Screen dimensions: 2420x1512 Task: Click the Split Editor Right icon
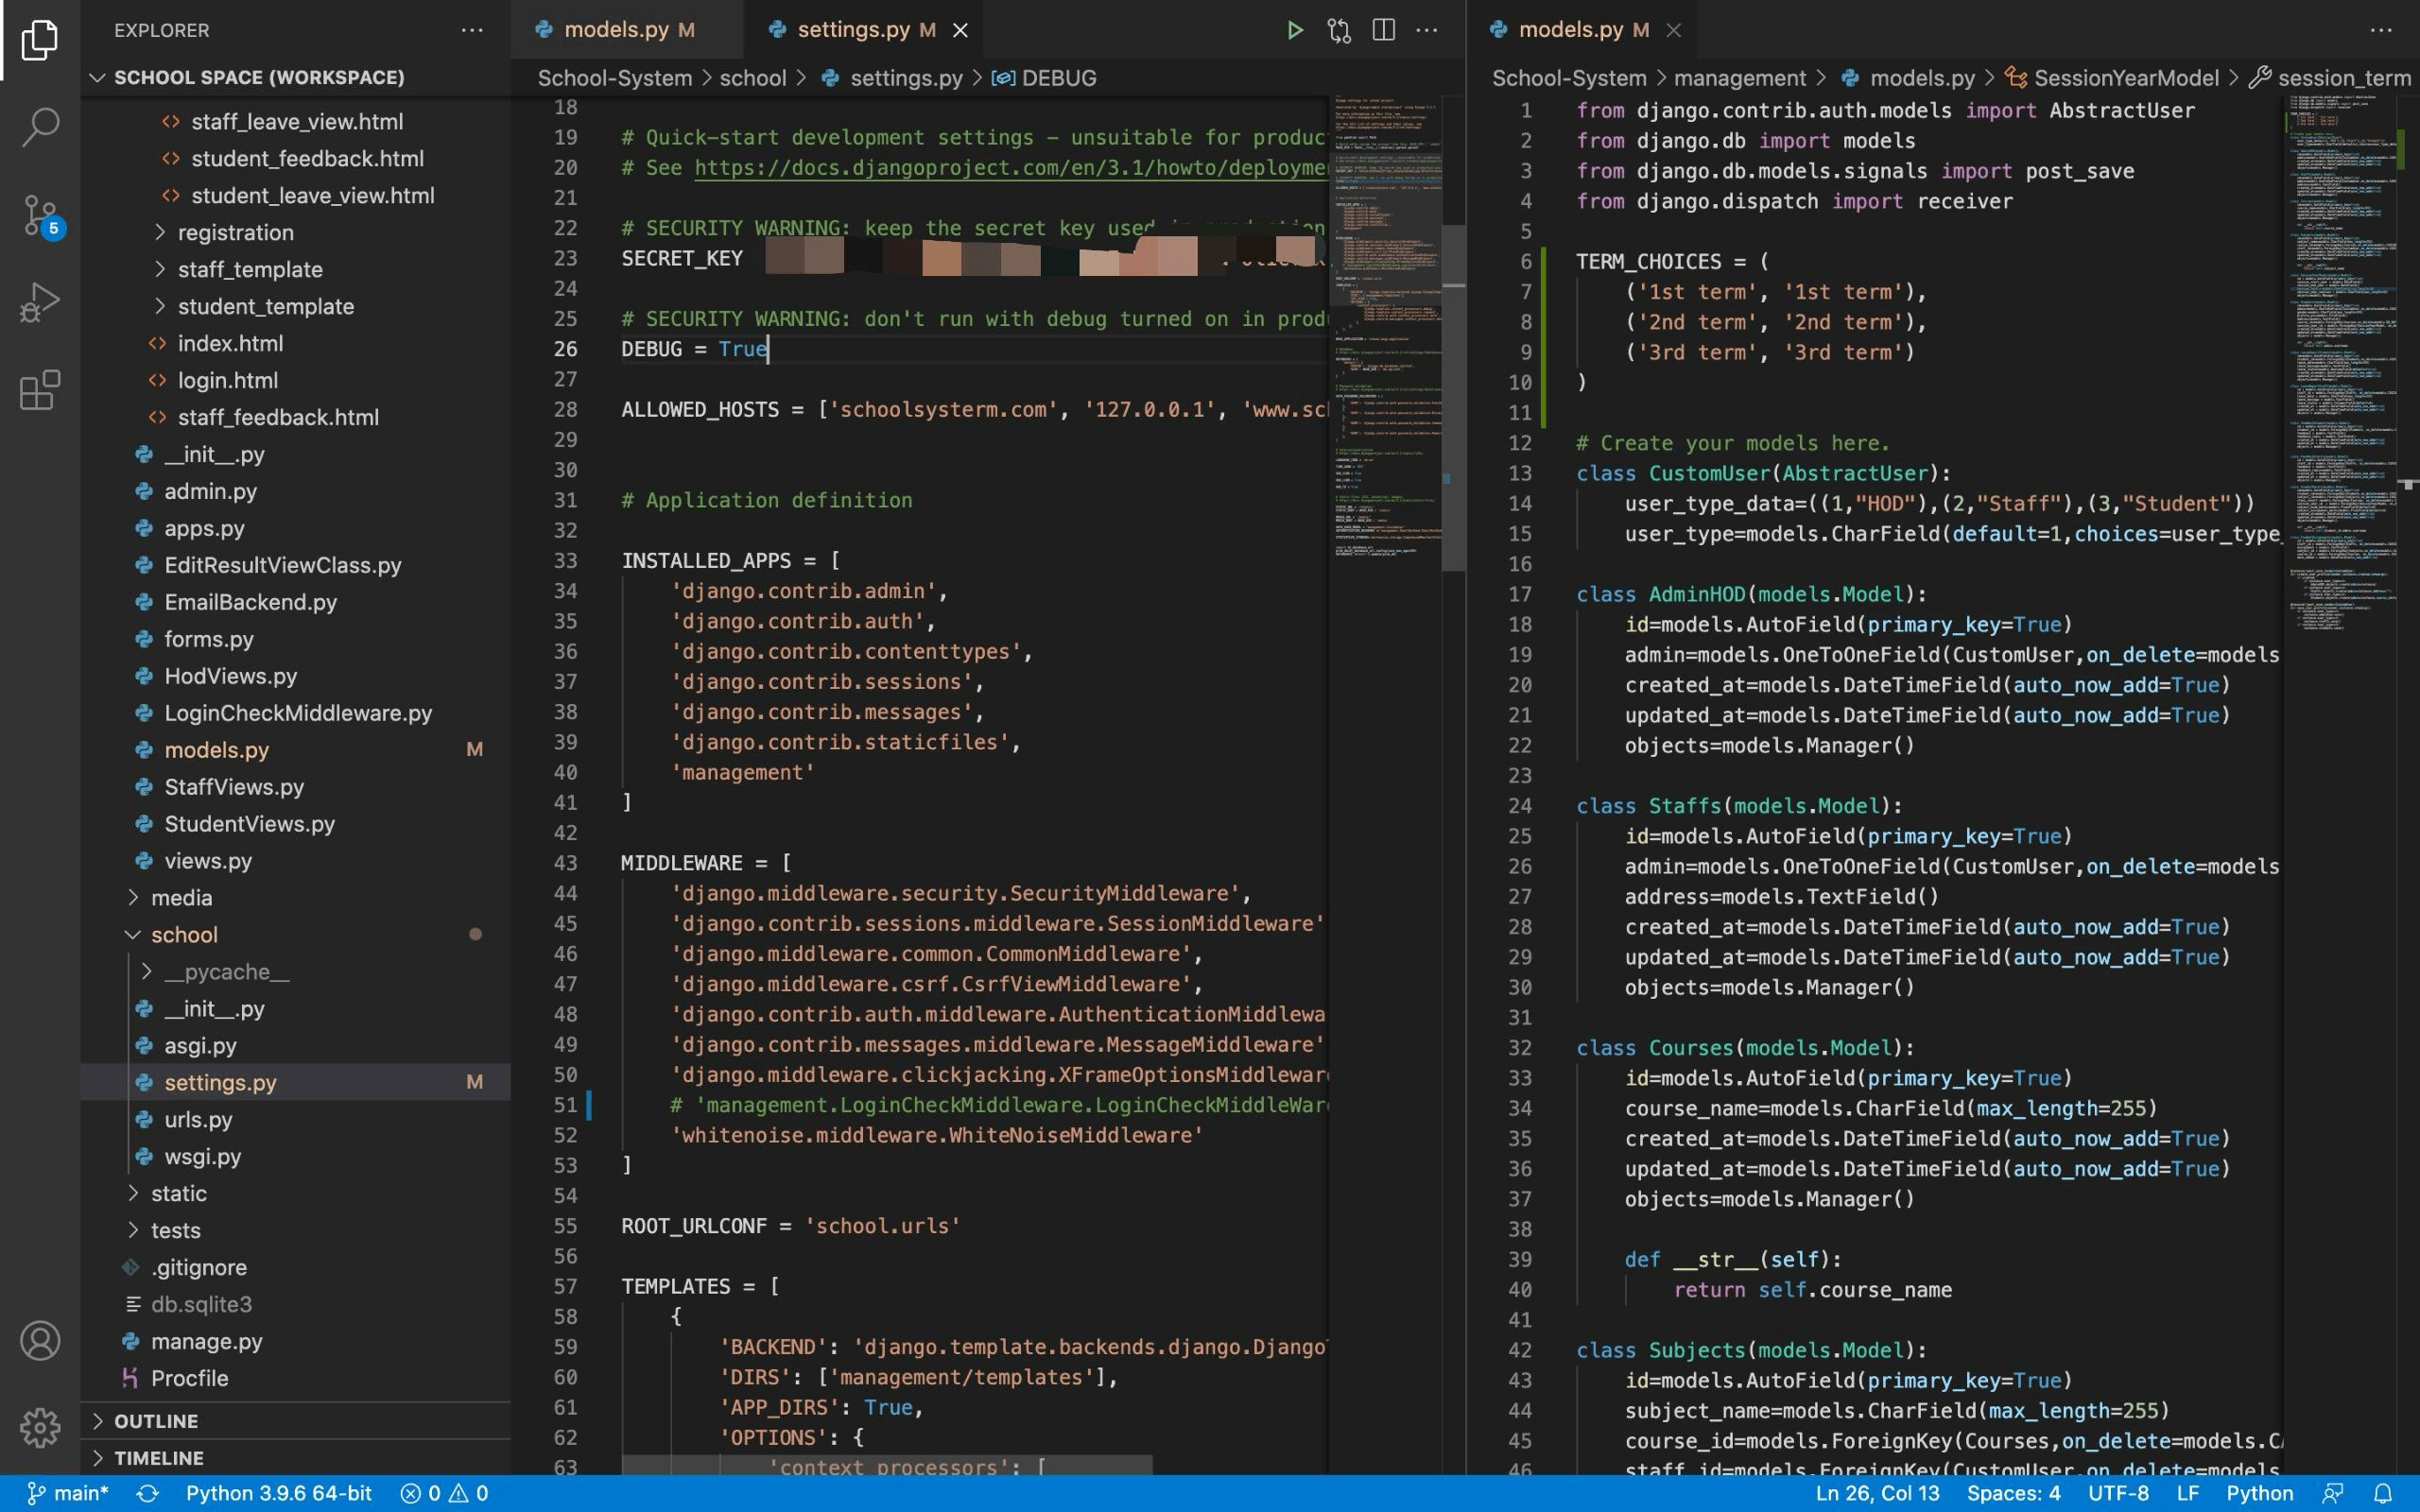pyautogui.click(x=1383, y=30)
